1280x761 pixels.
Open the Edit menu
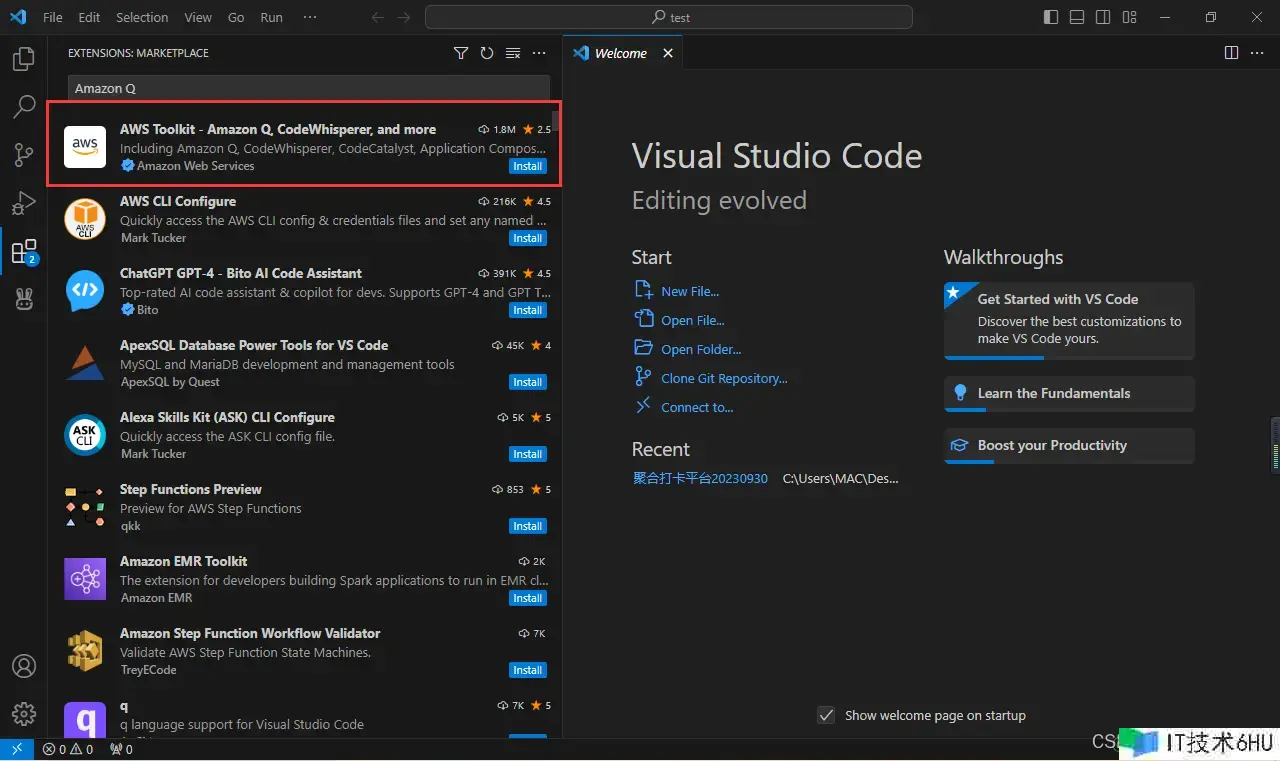[x=89, y=17]
